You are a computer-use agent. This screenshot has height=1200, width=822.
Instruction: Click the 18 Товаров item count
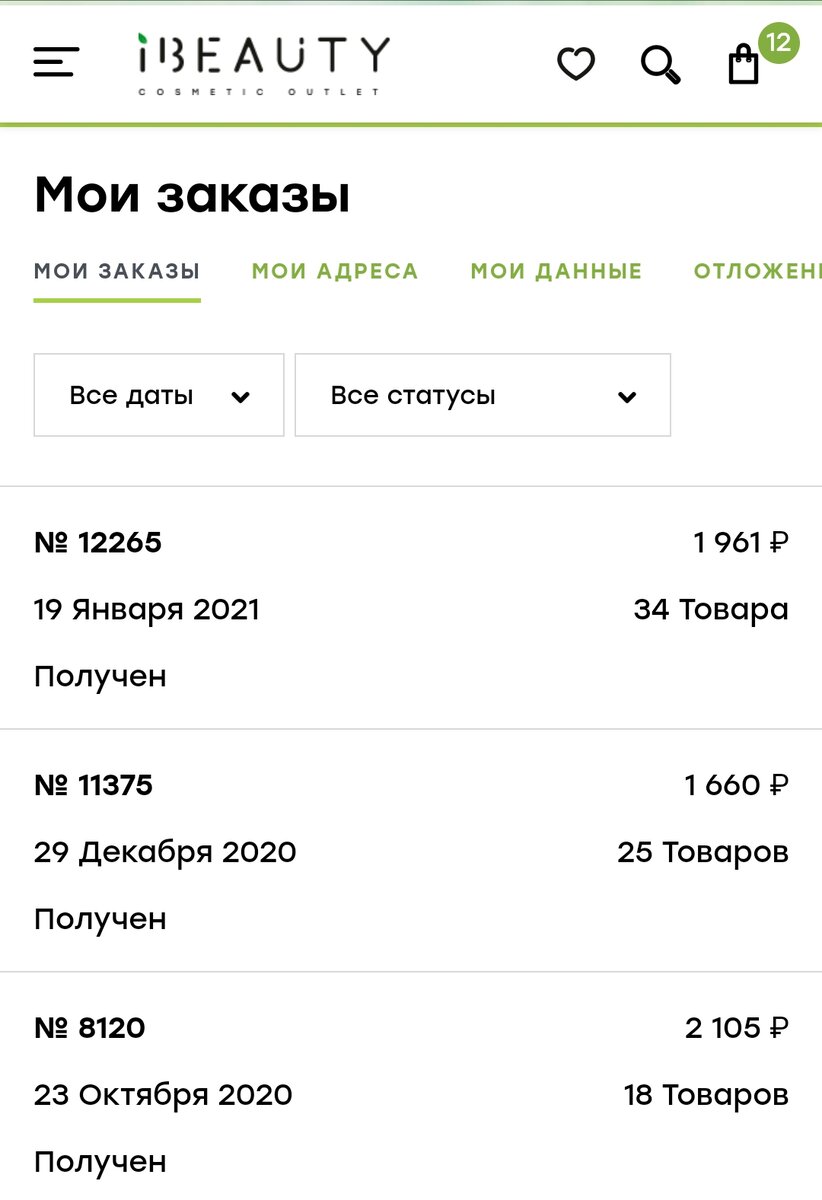coord(706,1094)
